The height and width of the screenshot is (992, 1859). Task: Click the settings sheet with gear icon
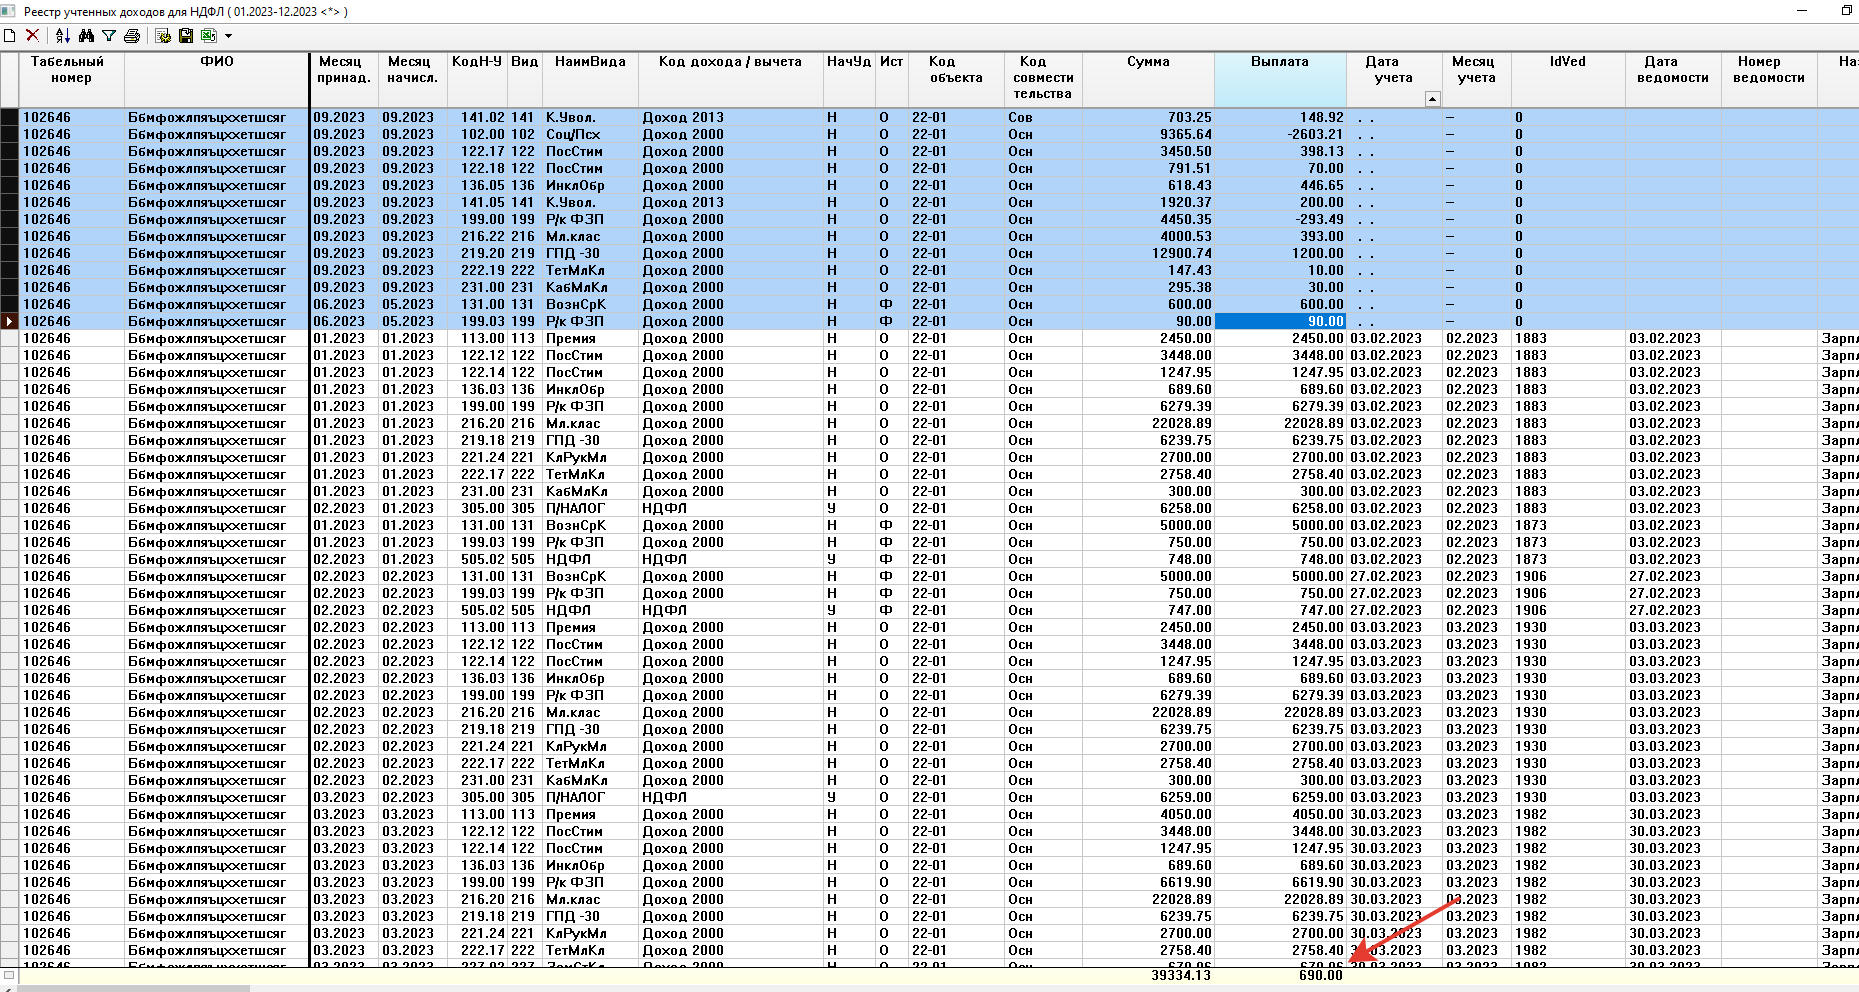click(163, 36)
